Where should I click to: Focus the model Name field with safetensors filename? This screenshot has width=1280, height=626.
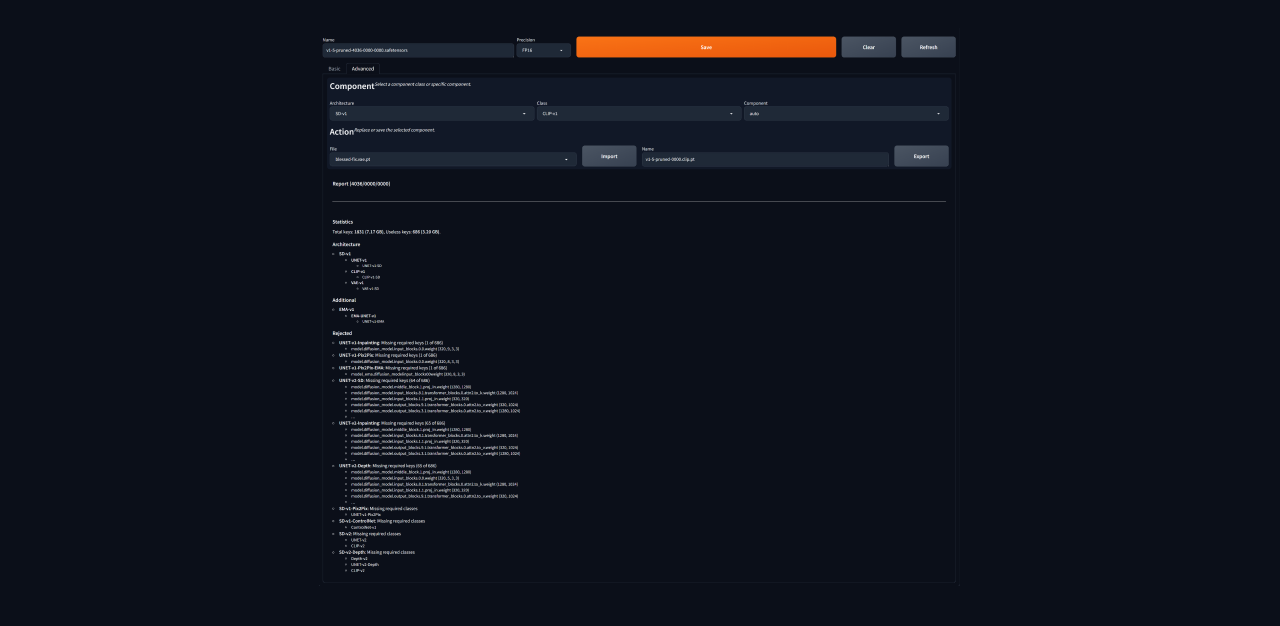pos(418,50)
